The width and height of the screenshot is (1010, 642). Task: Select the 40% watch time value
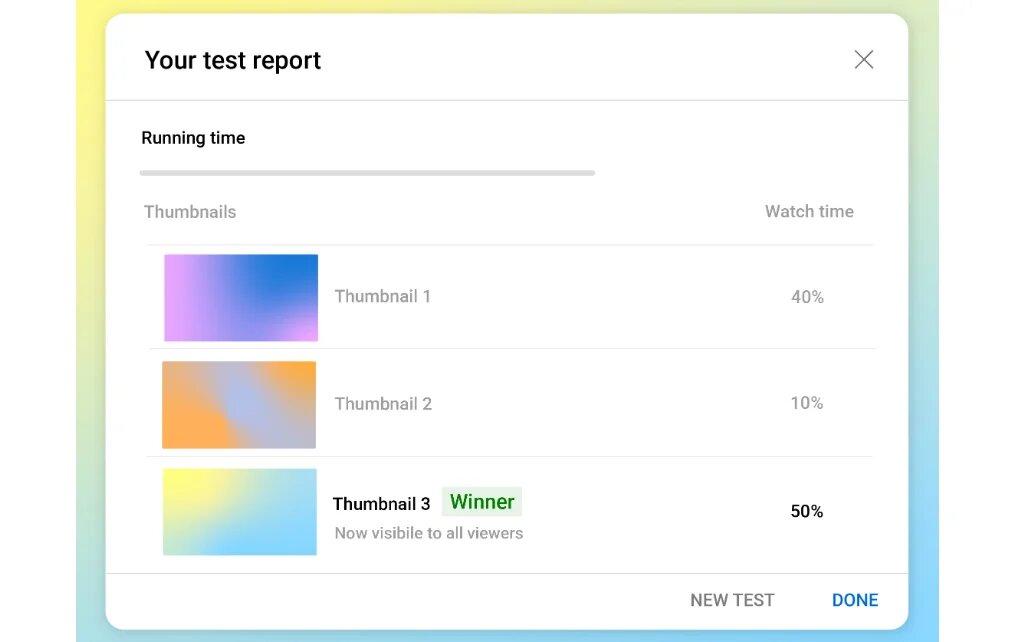pyautogui.click(x=806, y=296)
